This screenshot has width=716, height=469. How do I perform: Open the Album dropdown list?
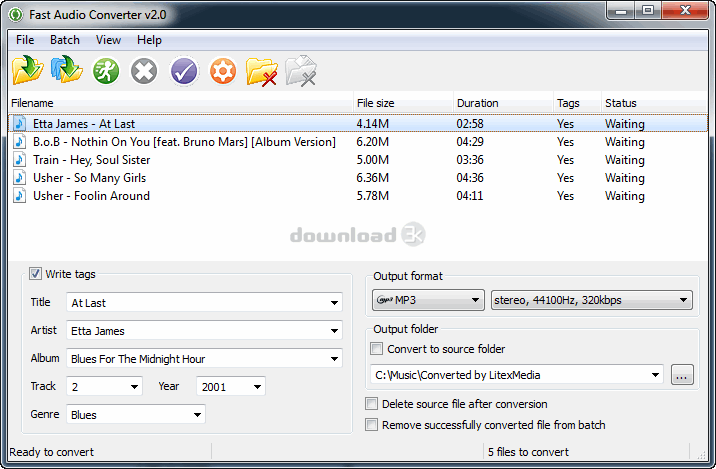334,358
